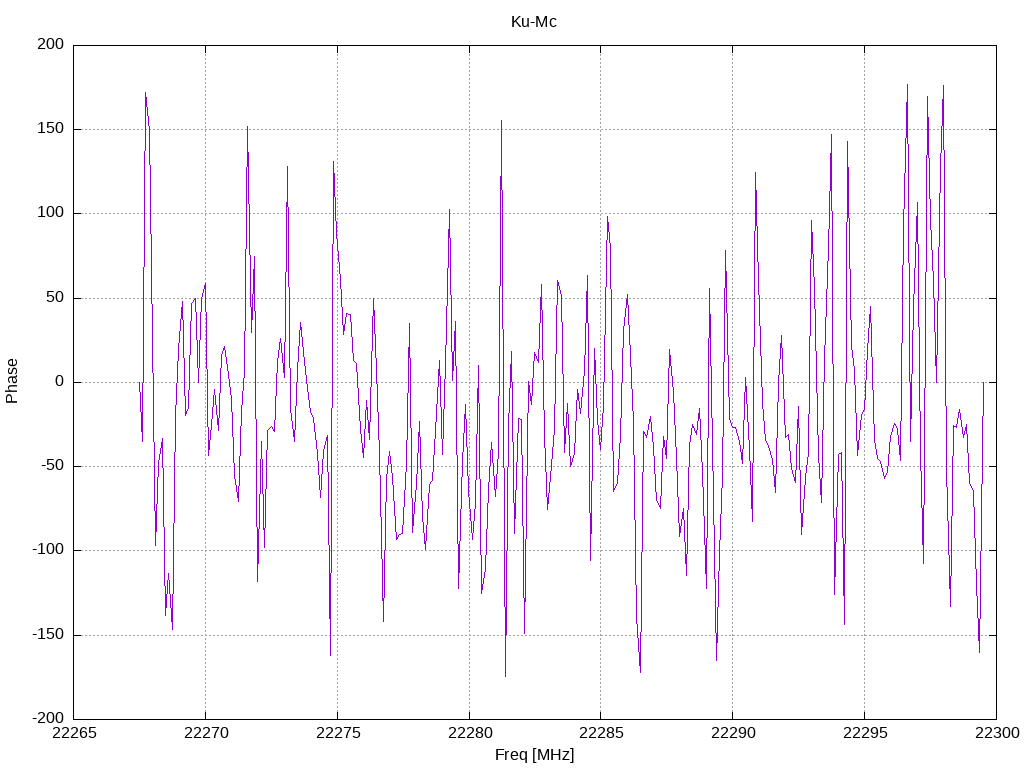Viewport: 1024px width, 768px height.
Task: Click the plot title "Ku-Mc"
Action: (534, 22)
